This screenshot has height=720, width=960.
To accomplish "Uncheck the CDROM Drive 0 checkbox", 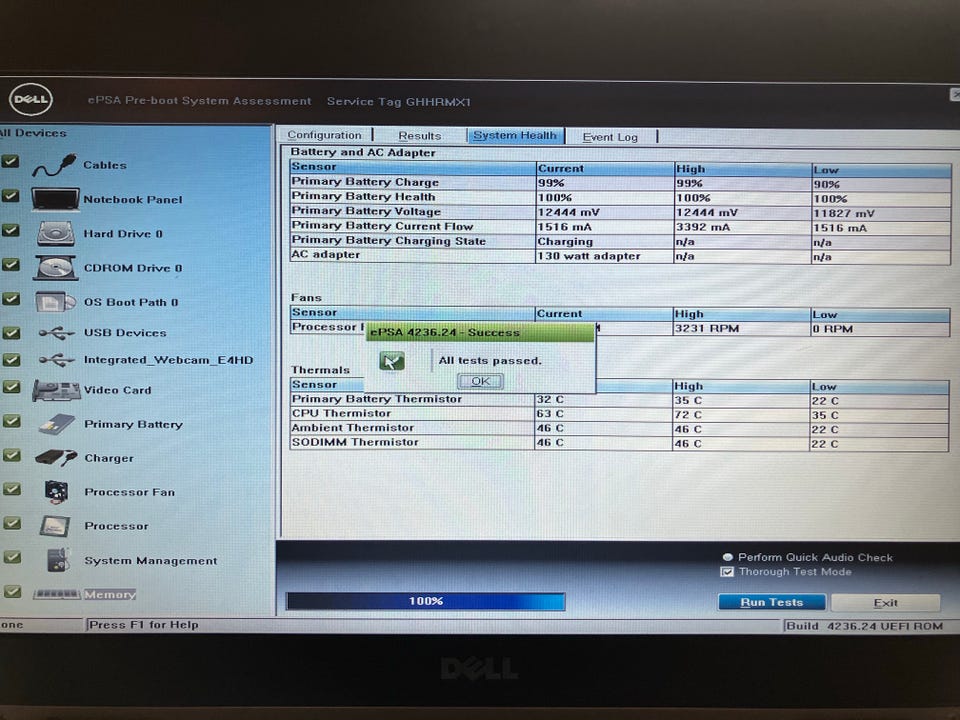I will (x=10, y=264).
